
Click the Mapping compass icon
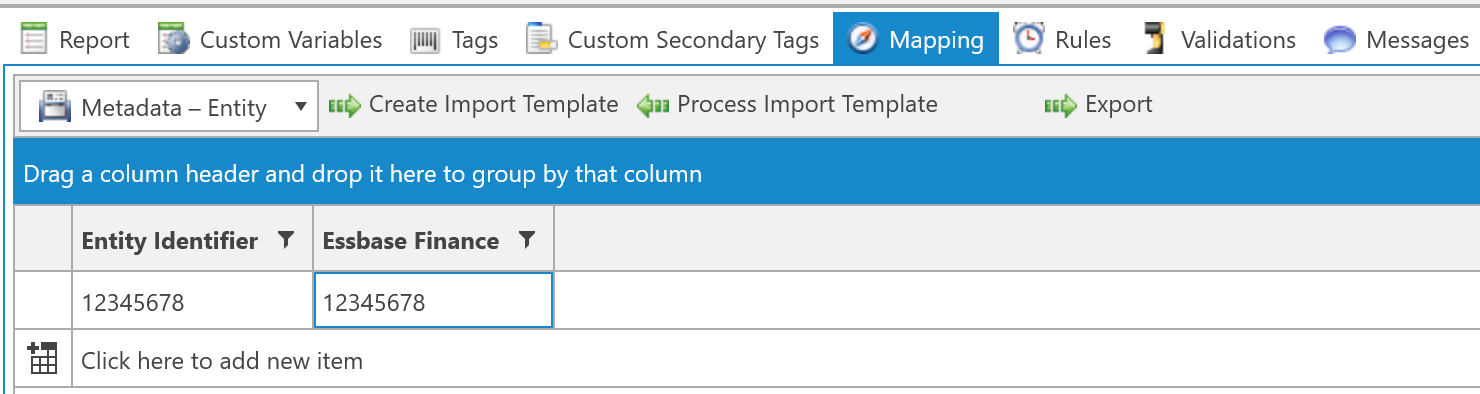863,39
